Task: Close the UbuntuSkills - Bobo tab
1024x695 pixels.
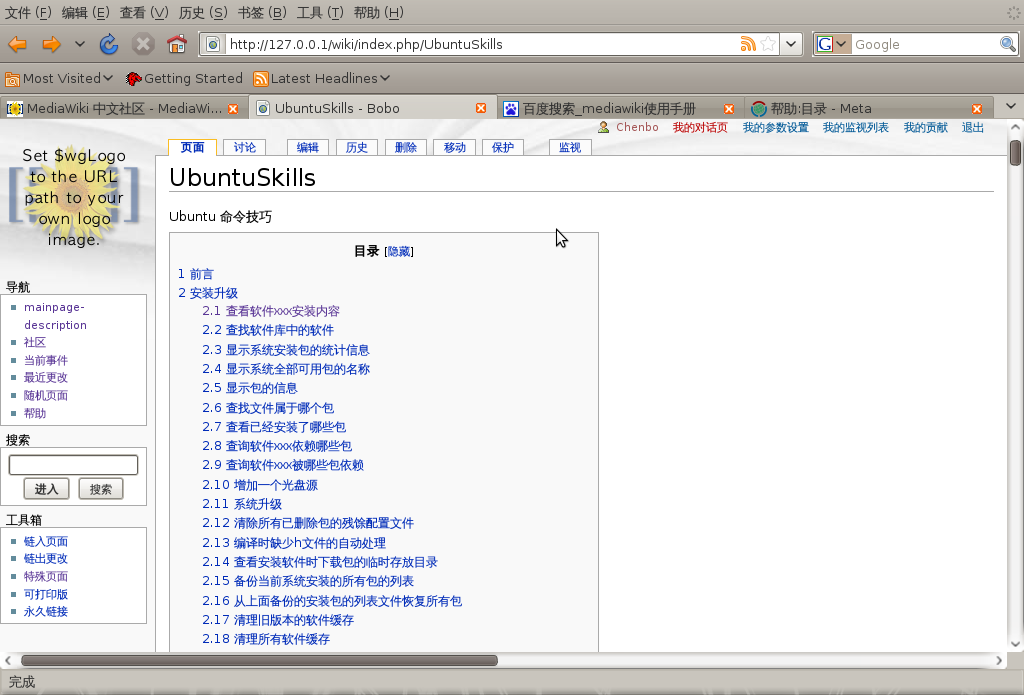Action: 481,108
